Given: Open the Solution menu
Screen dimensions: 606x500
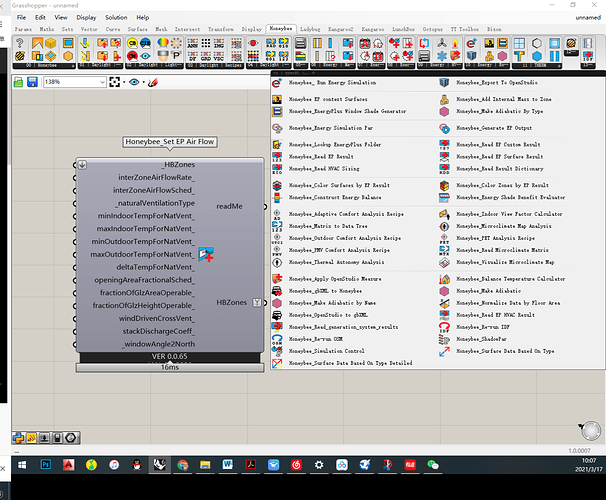Looking at the screenshot, I should (116, 17).
